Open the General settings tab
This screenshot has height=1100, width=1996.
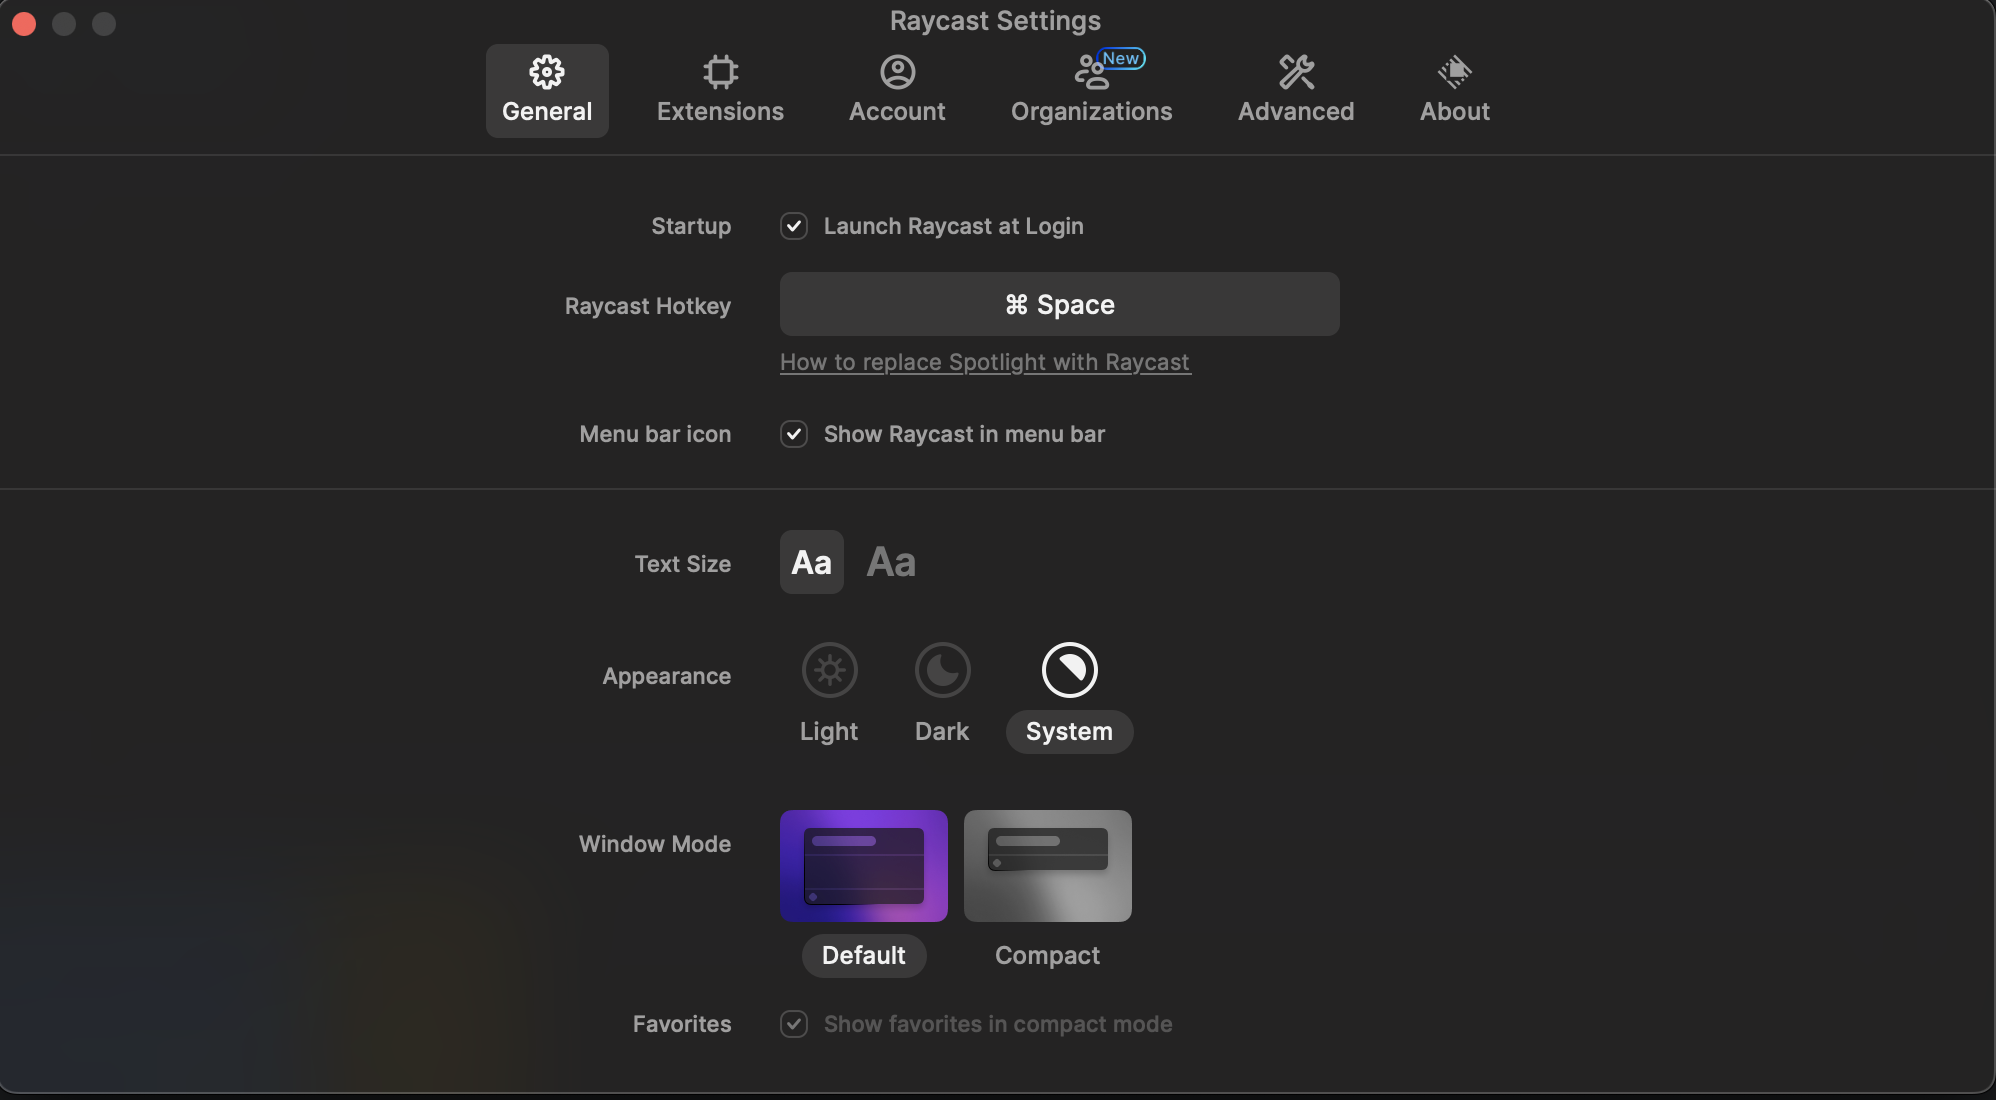(x=547, y=90)
